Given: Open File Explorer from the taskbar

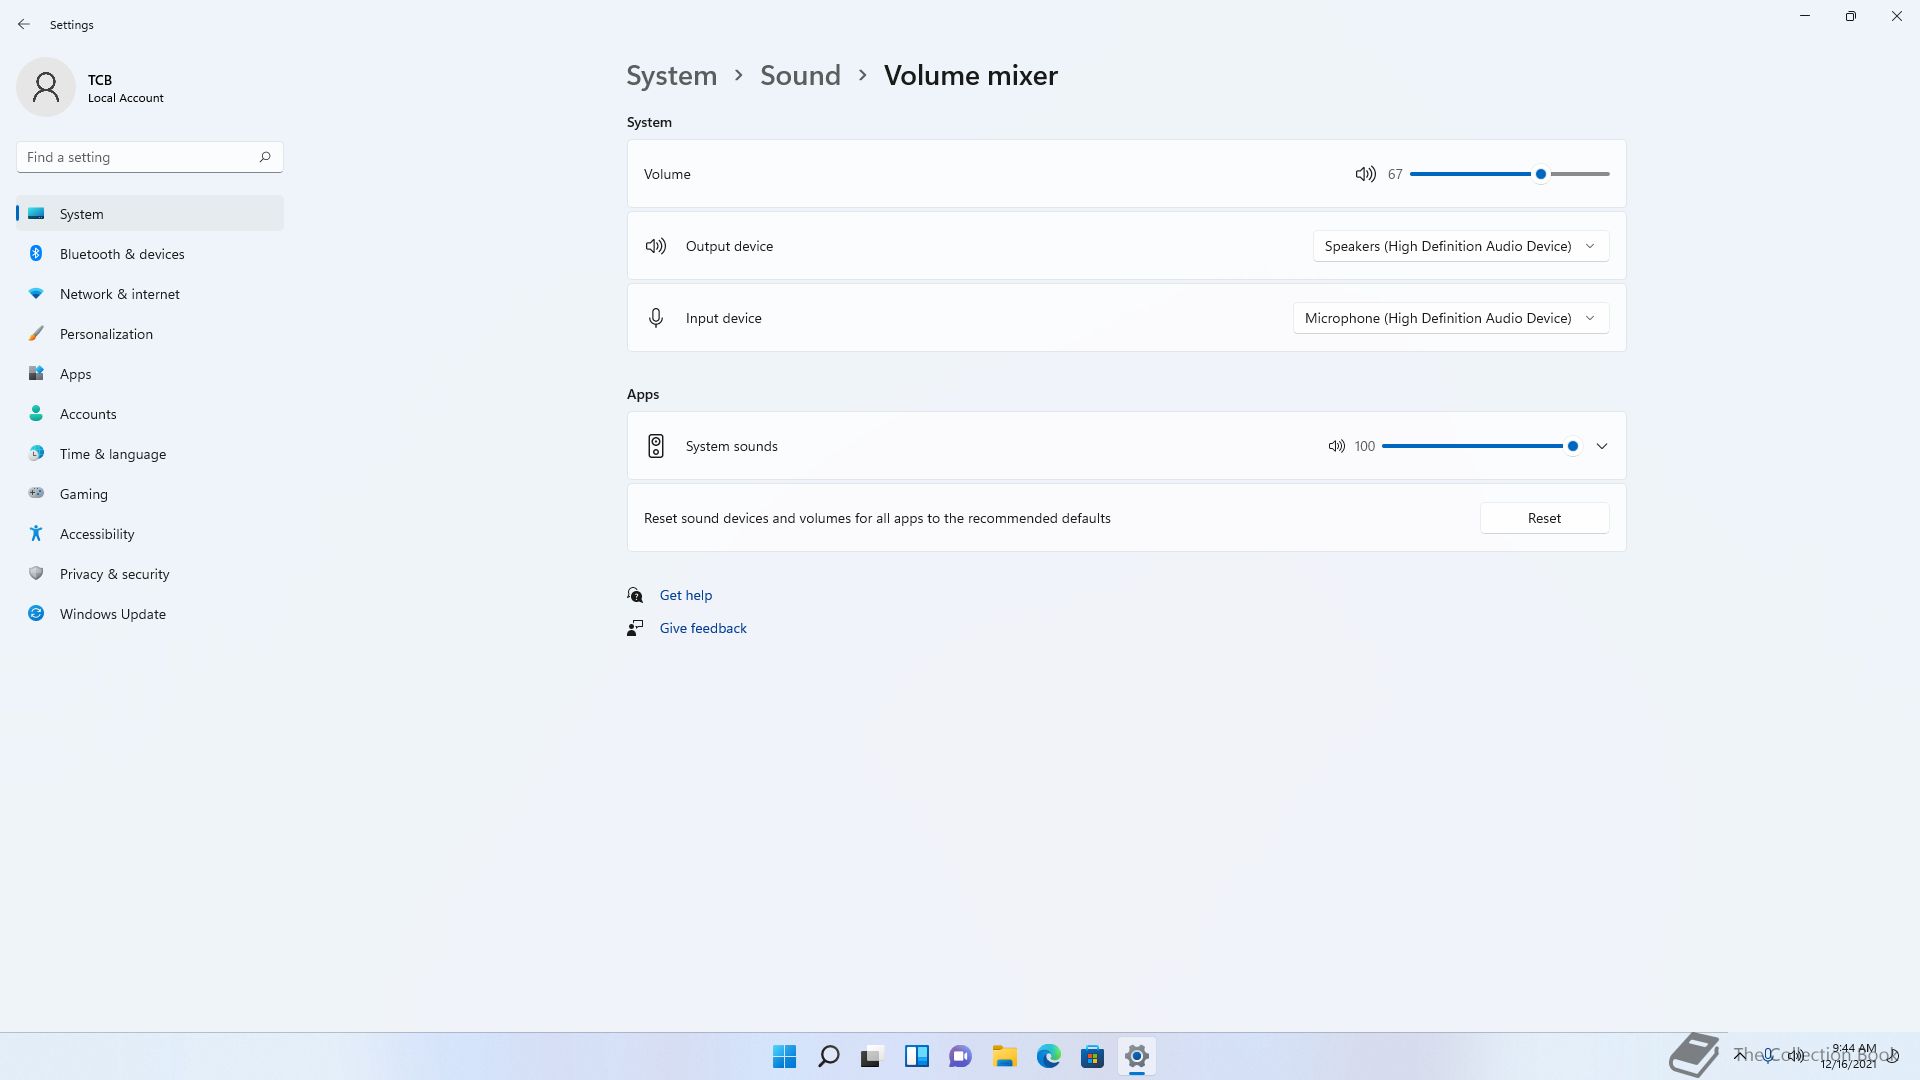Looking at the screenshot, I should (1004, 1056).
